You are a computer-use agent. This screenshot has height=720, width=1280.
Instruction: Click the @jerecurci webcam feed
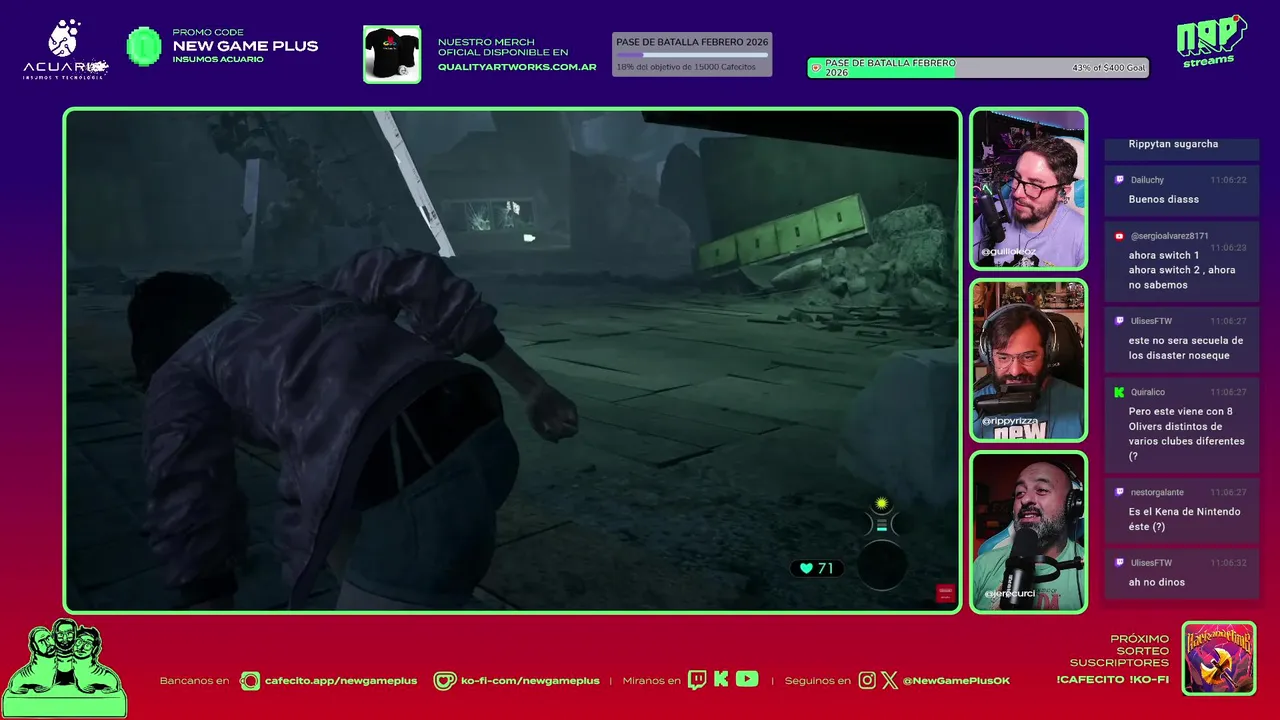pyautogui.click(x=1028, y=532)
